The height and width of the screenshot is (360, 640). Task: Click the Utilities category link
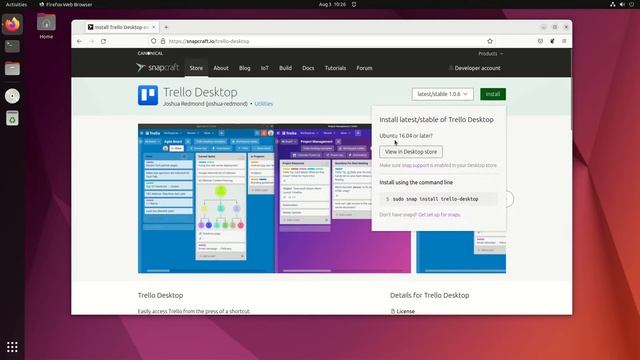click(264, 104)
